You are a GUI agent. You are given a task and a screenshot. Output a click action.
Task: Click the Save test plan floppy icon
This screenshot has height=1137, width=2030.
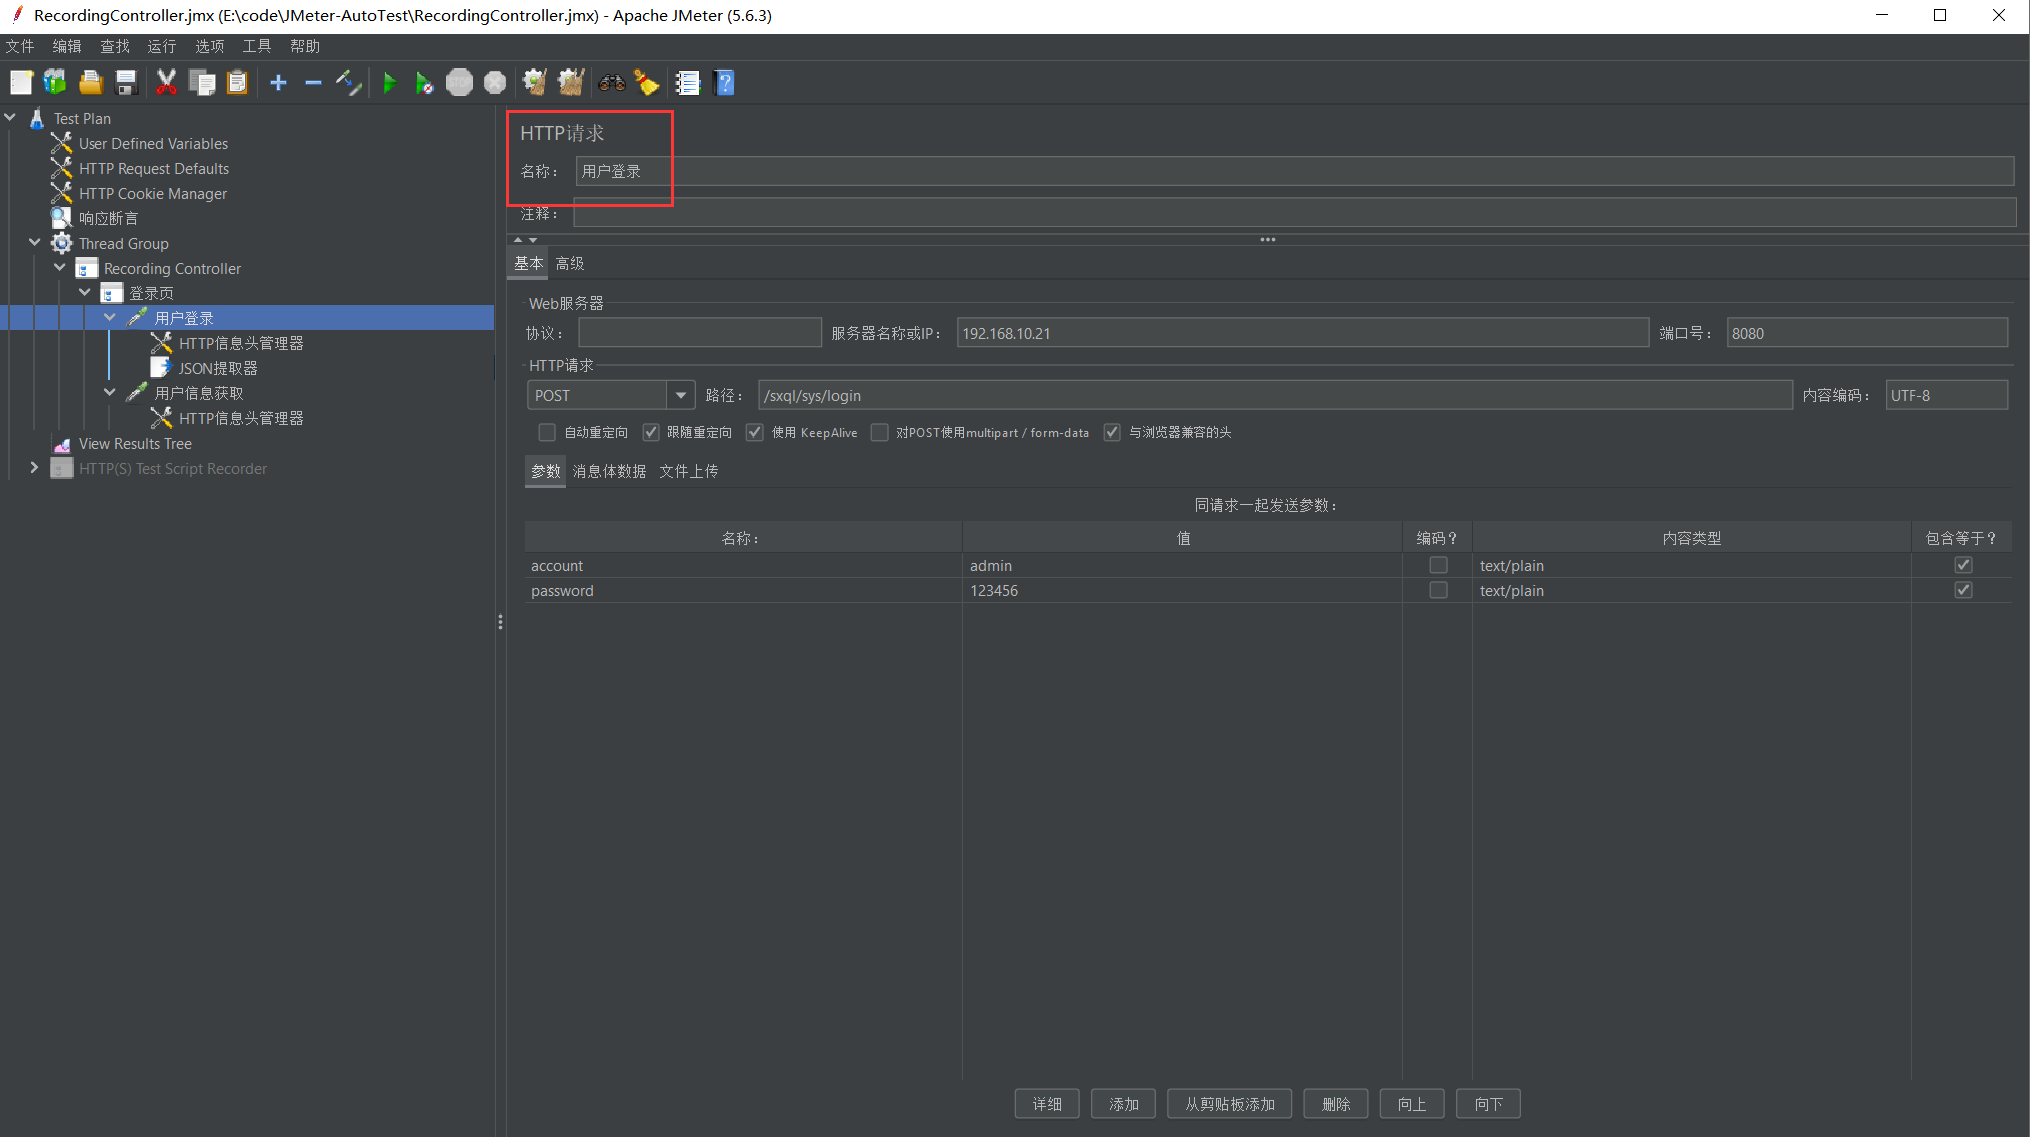tap(126, 83)
